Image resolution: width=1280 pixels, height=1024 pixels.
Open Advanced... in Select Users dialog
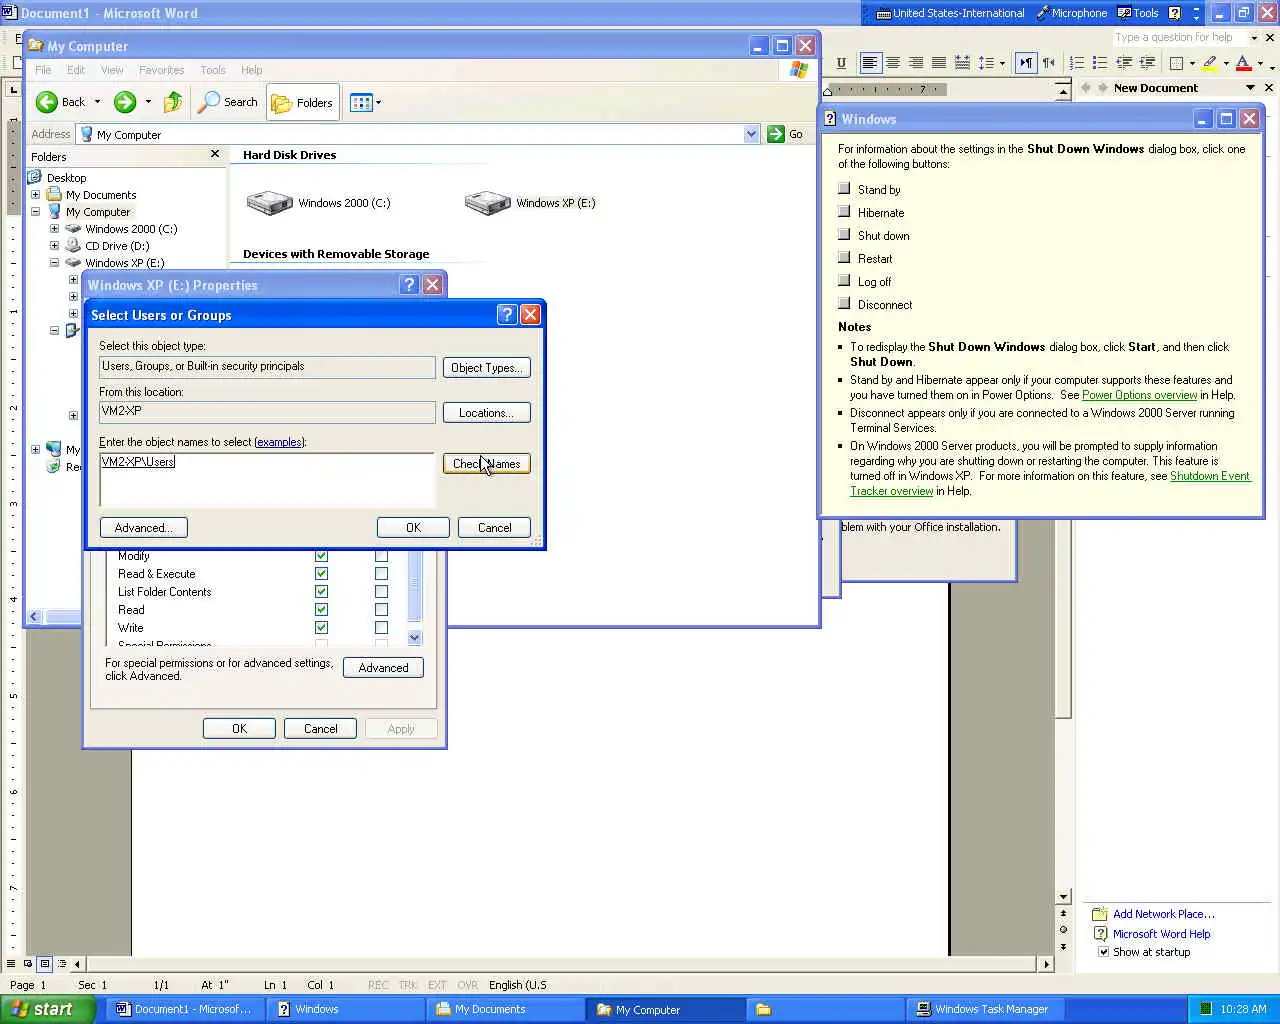[144, 528]
